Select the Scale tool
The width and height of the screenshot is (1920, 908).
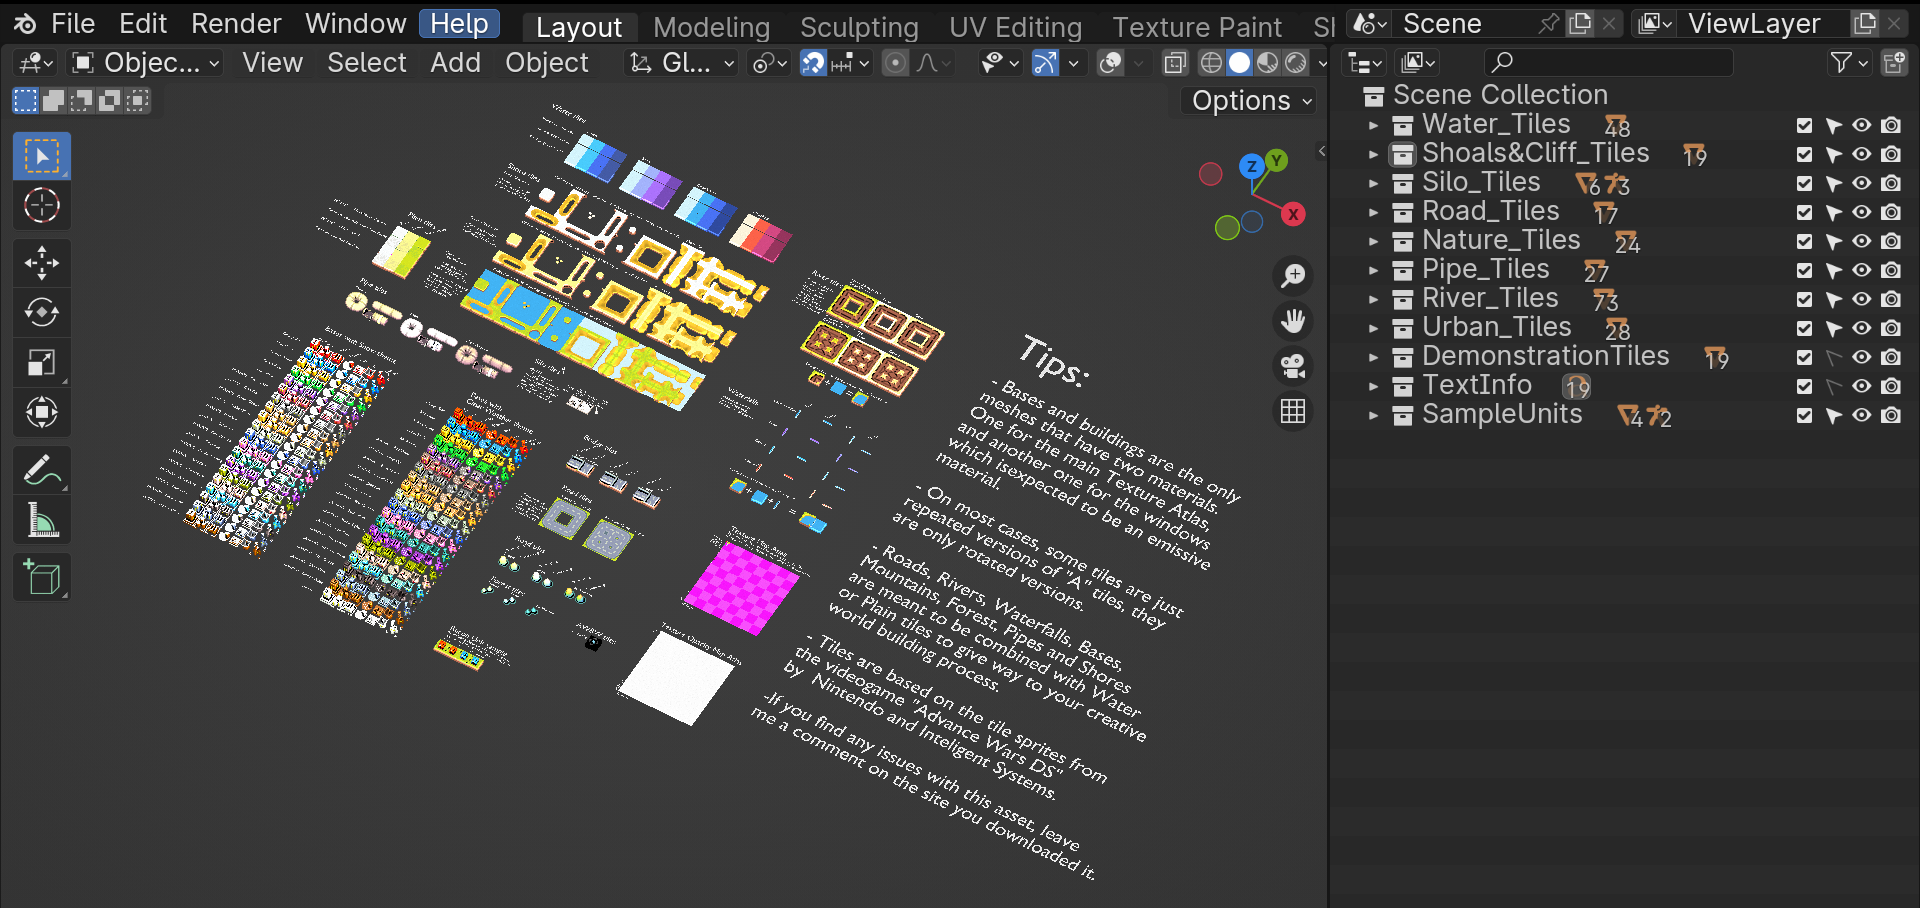[42, 363]
